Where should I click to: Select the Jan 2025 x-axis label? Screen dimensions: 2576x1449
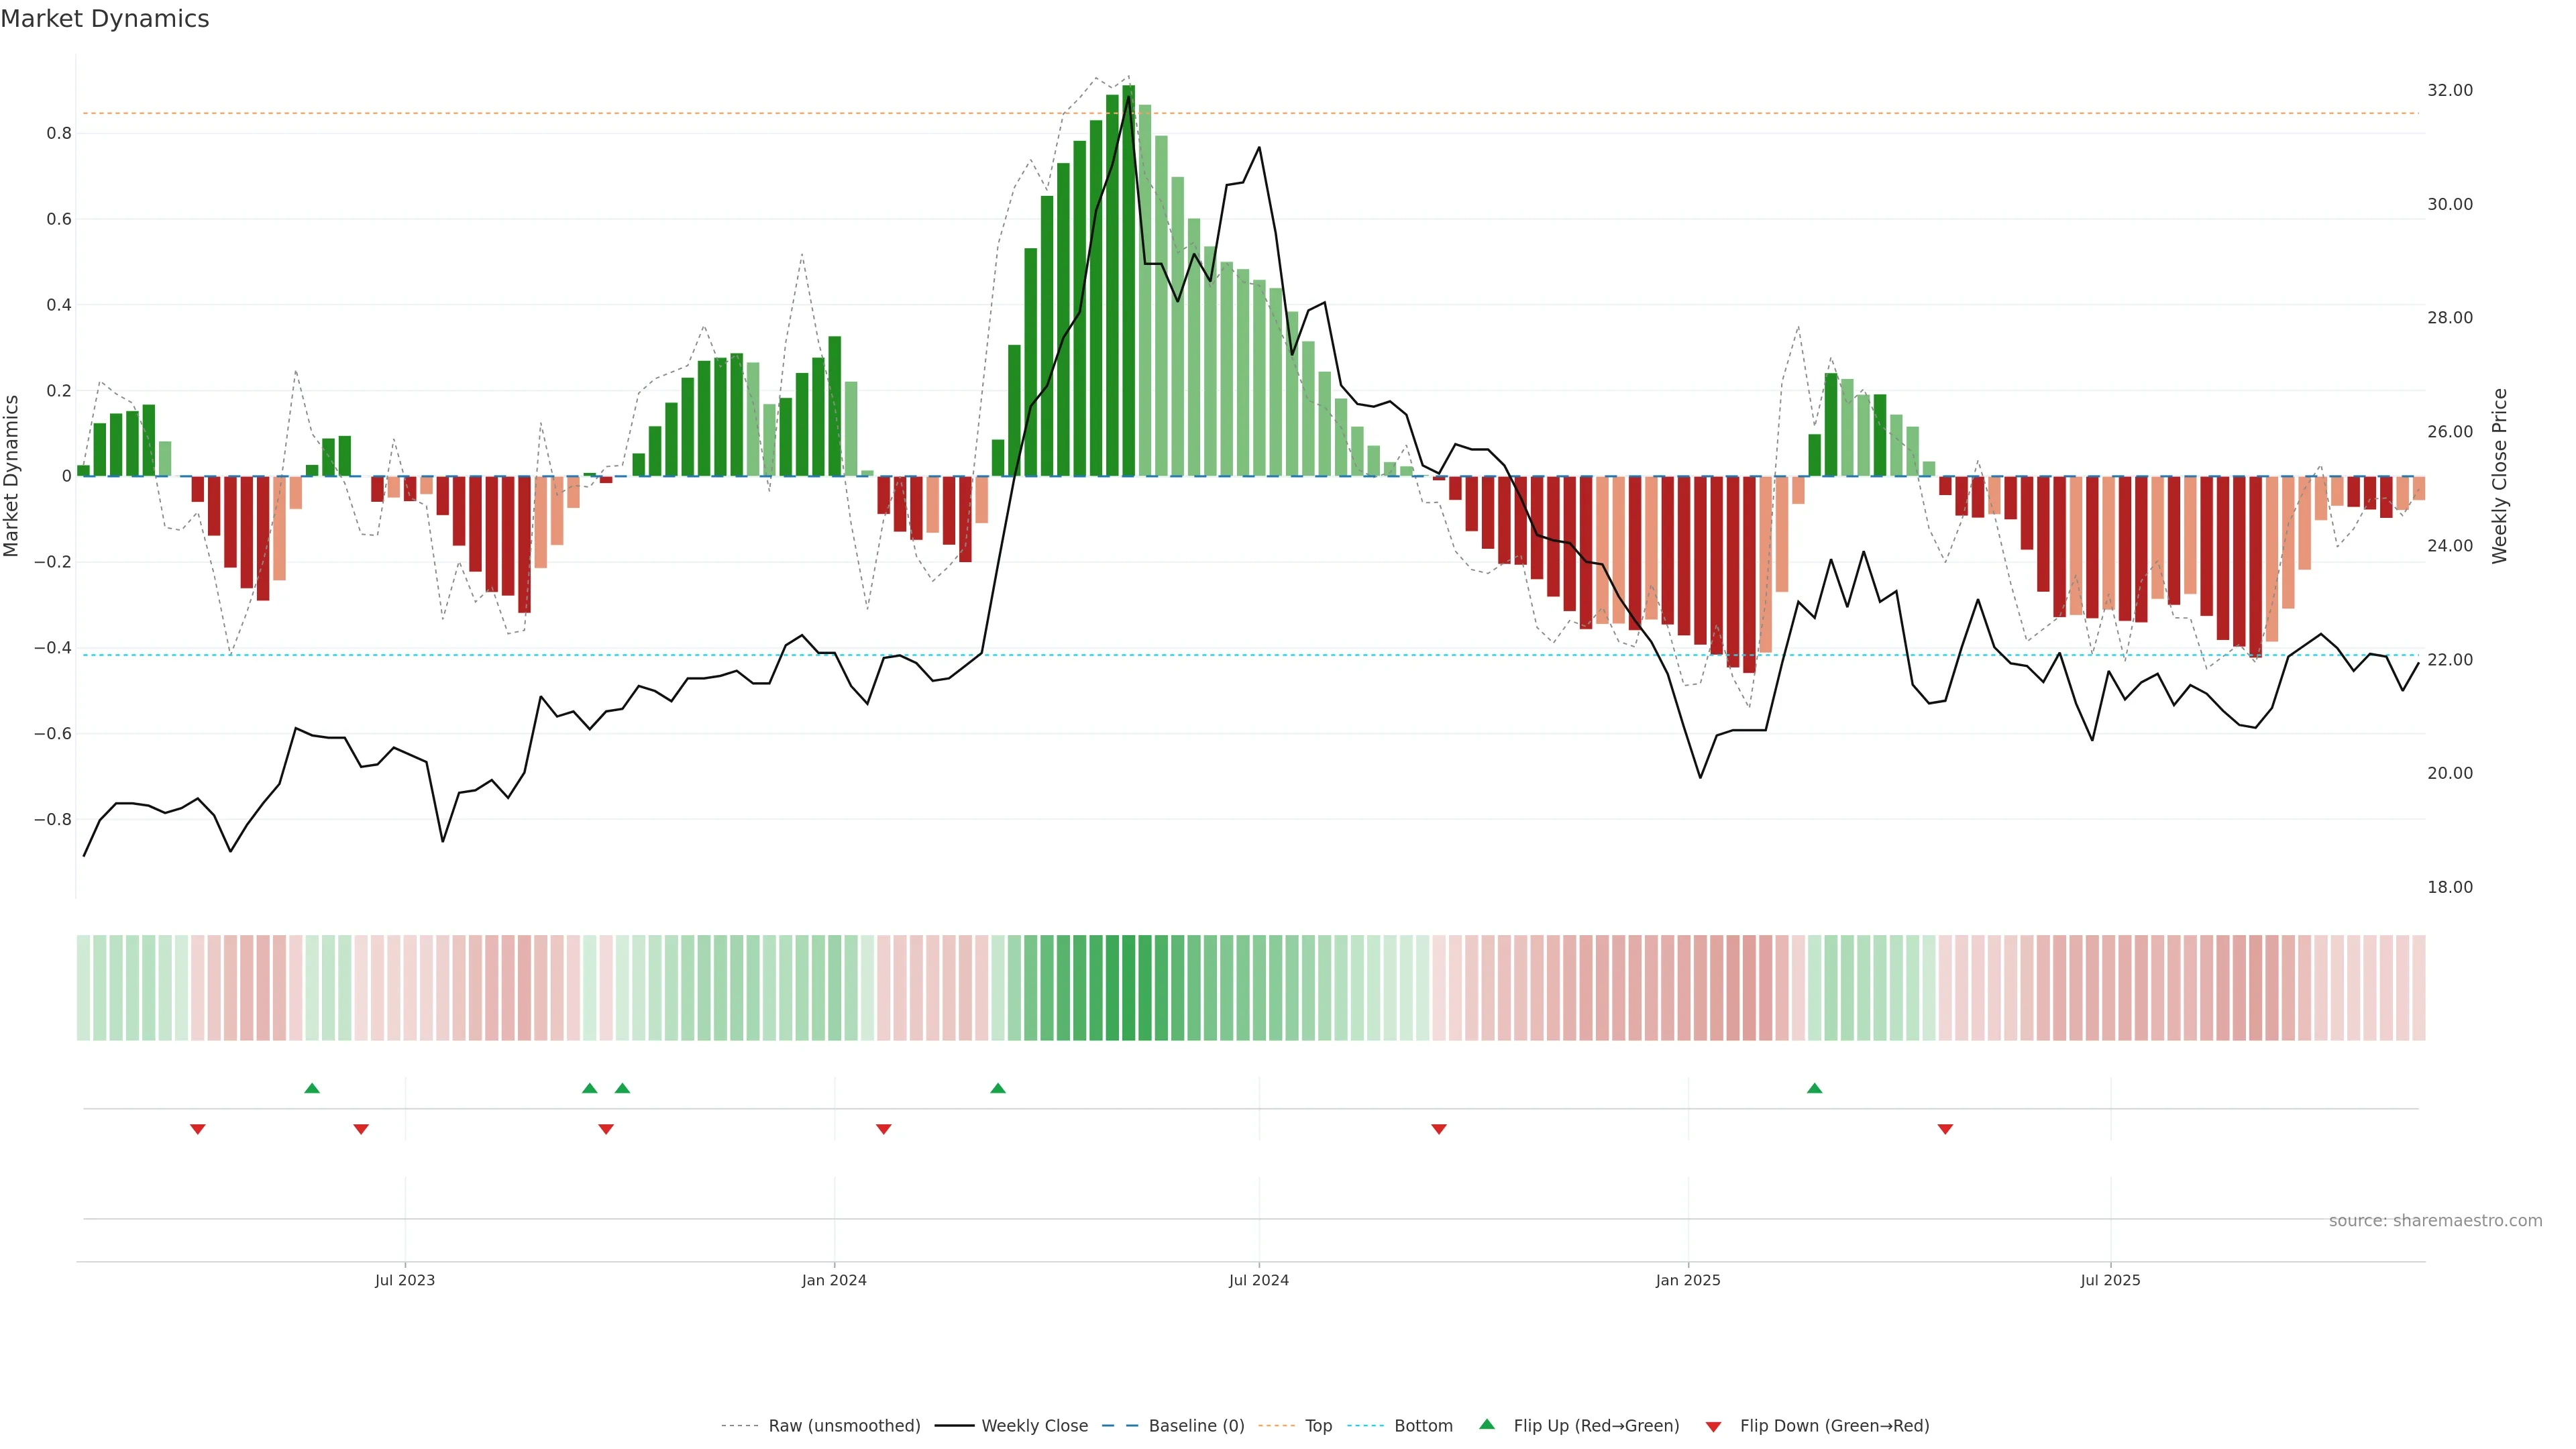point(1688,1280)
